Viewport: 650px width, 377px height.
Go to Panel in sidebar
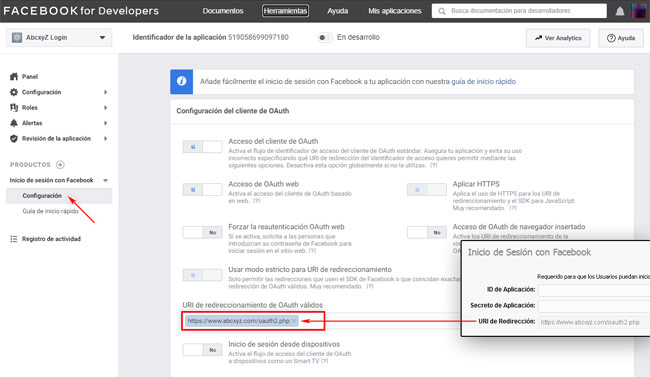coord(30,77)
